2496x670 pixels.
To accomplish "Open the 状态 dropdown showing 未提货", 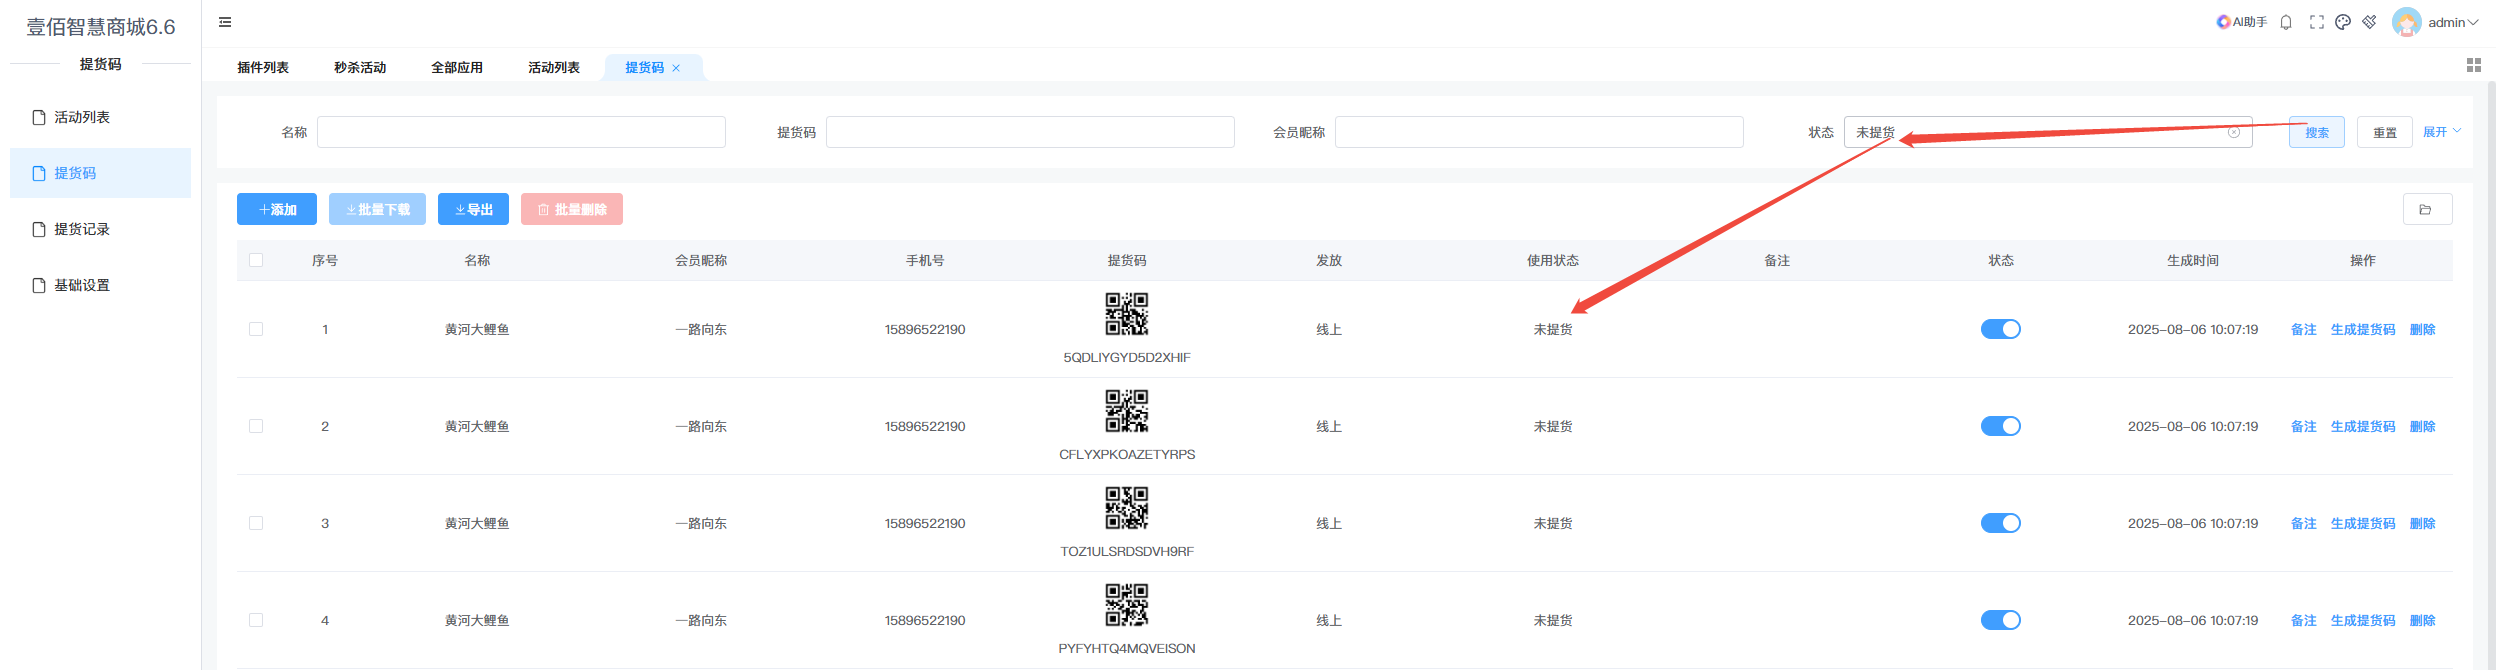I will pyautogui.click(x=2047, y=132).
